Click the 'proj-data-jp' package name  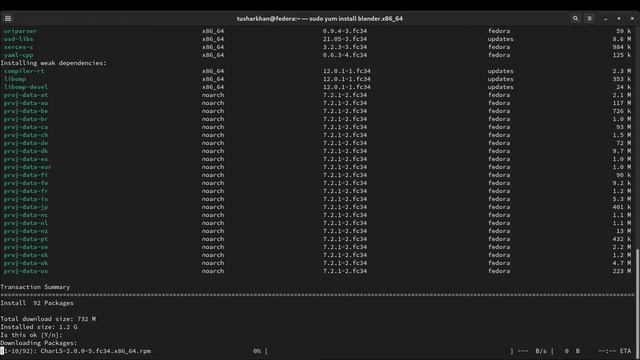(x=26, y=207)
